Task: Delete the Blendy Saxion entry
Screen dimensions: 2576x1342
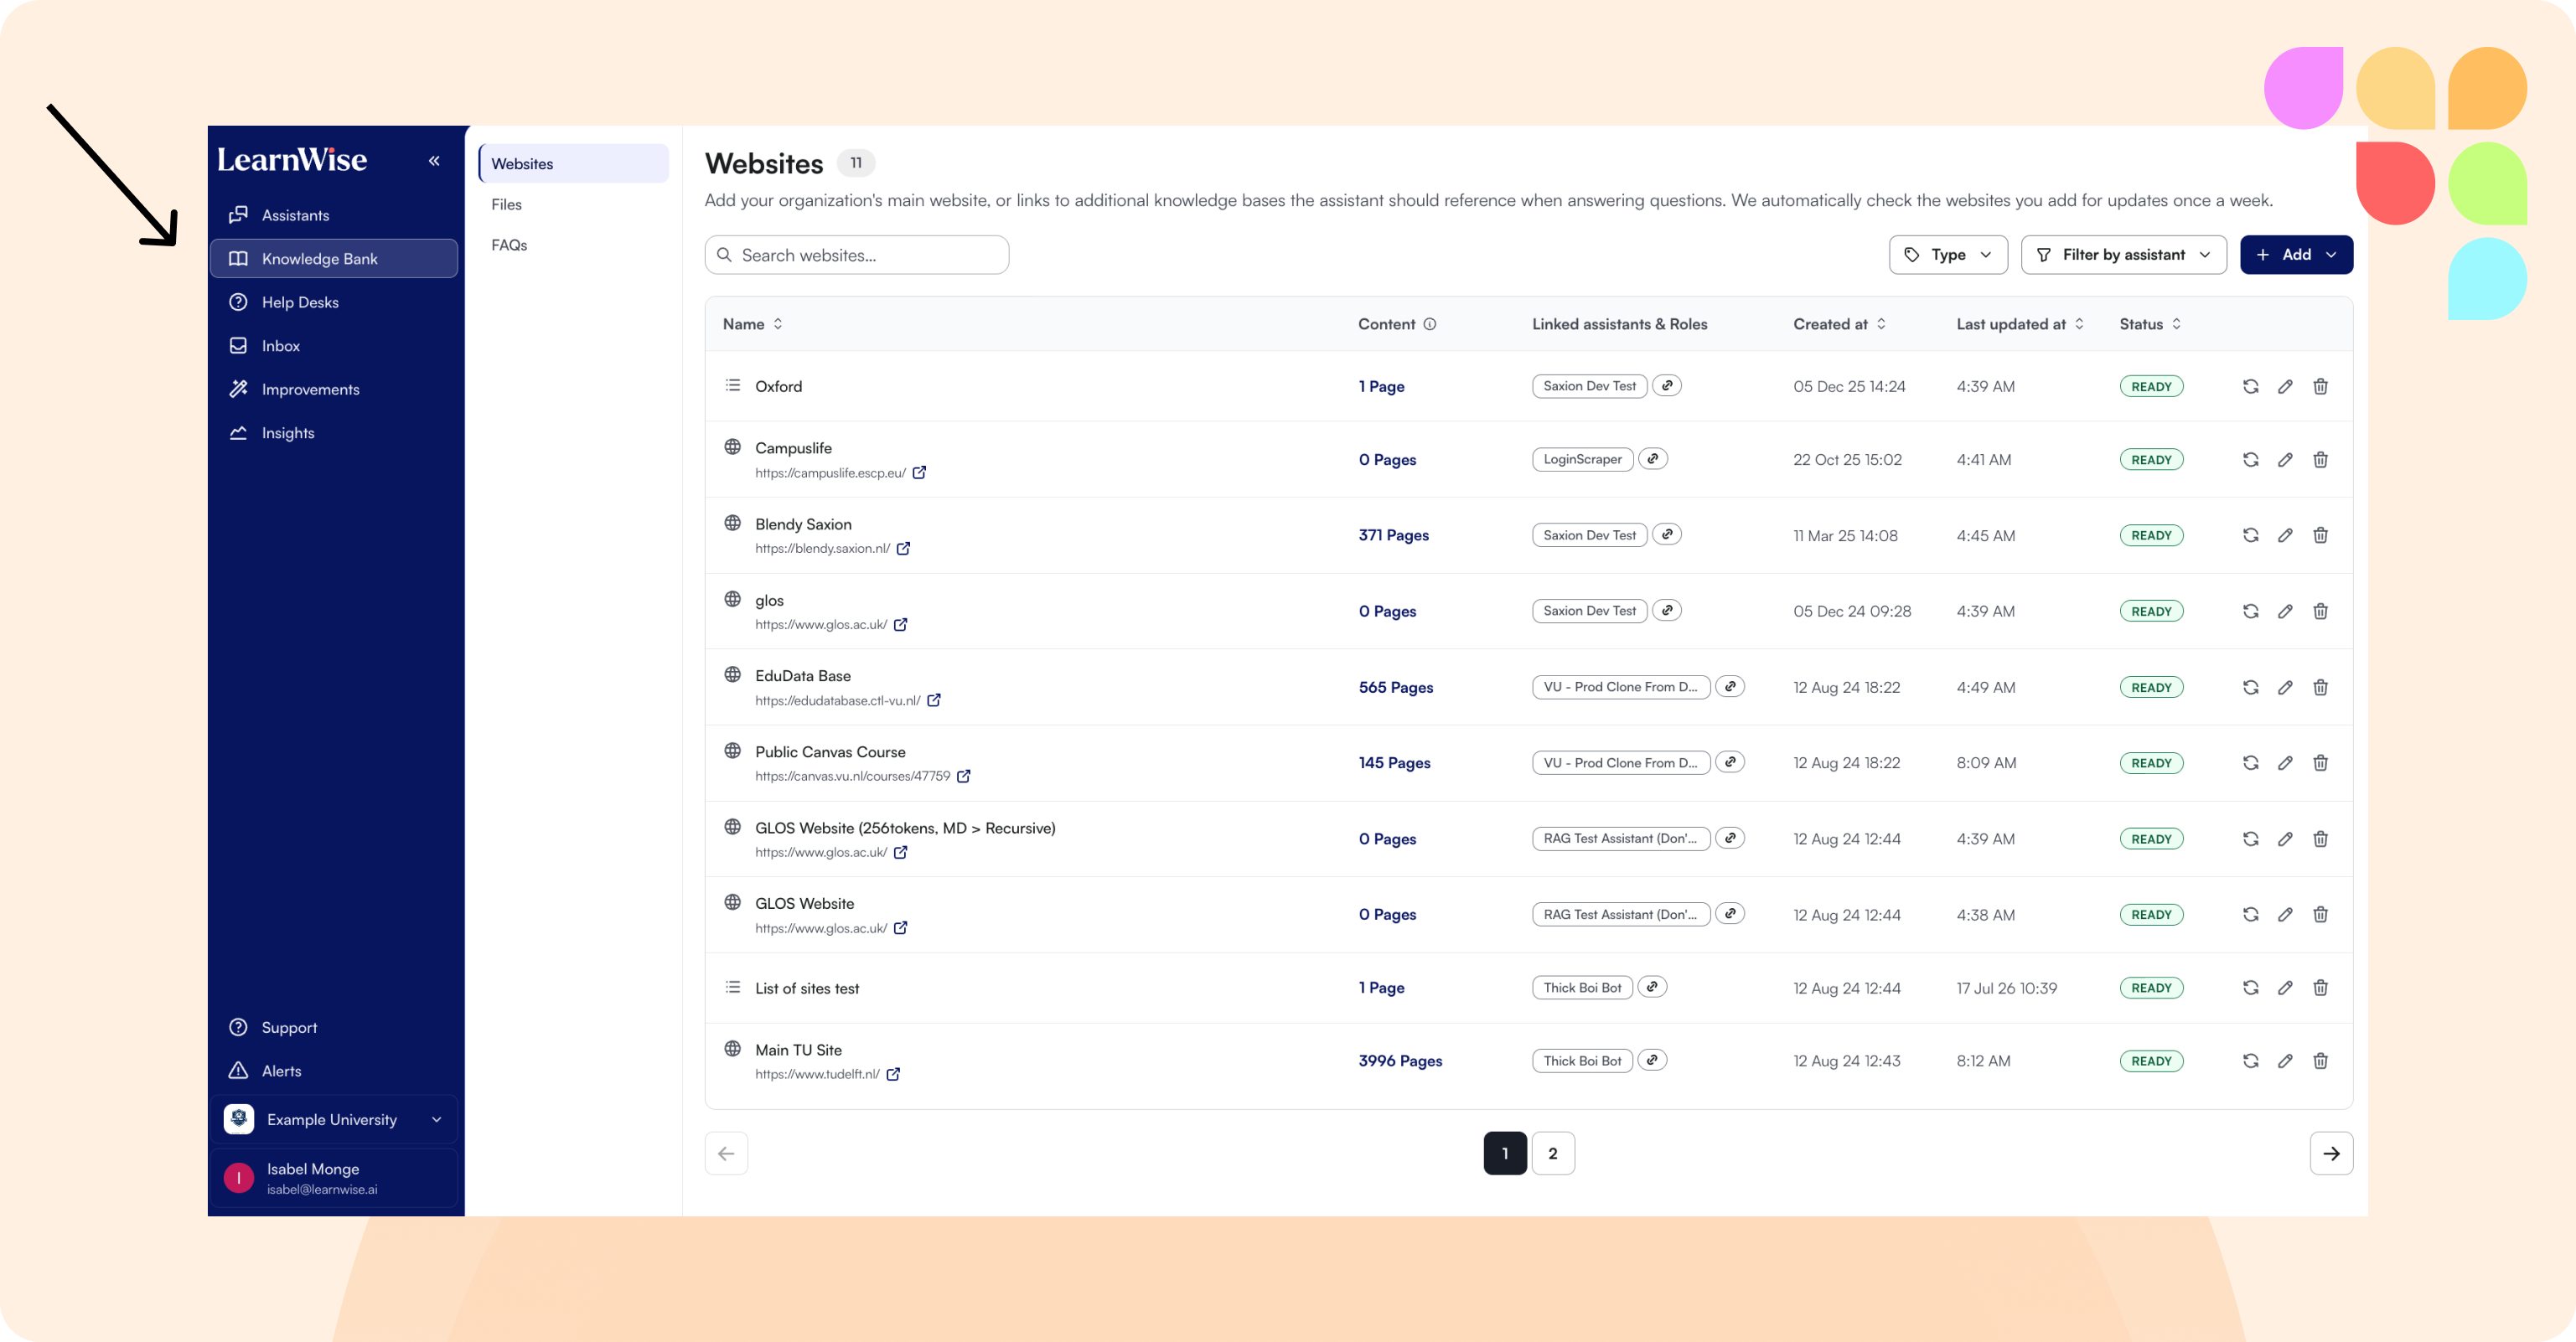Action: [2320, 536]
